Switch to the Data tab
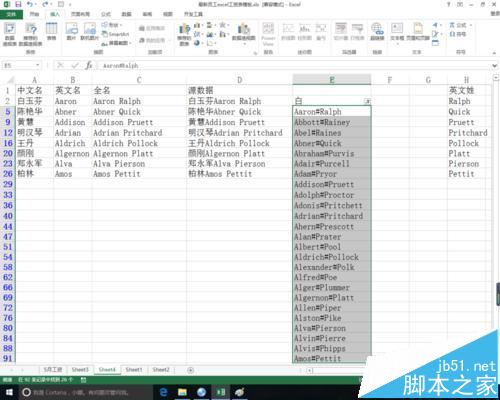 coord(126,14)
